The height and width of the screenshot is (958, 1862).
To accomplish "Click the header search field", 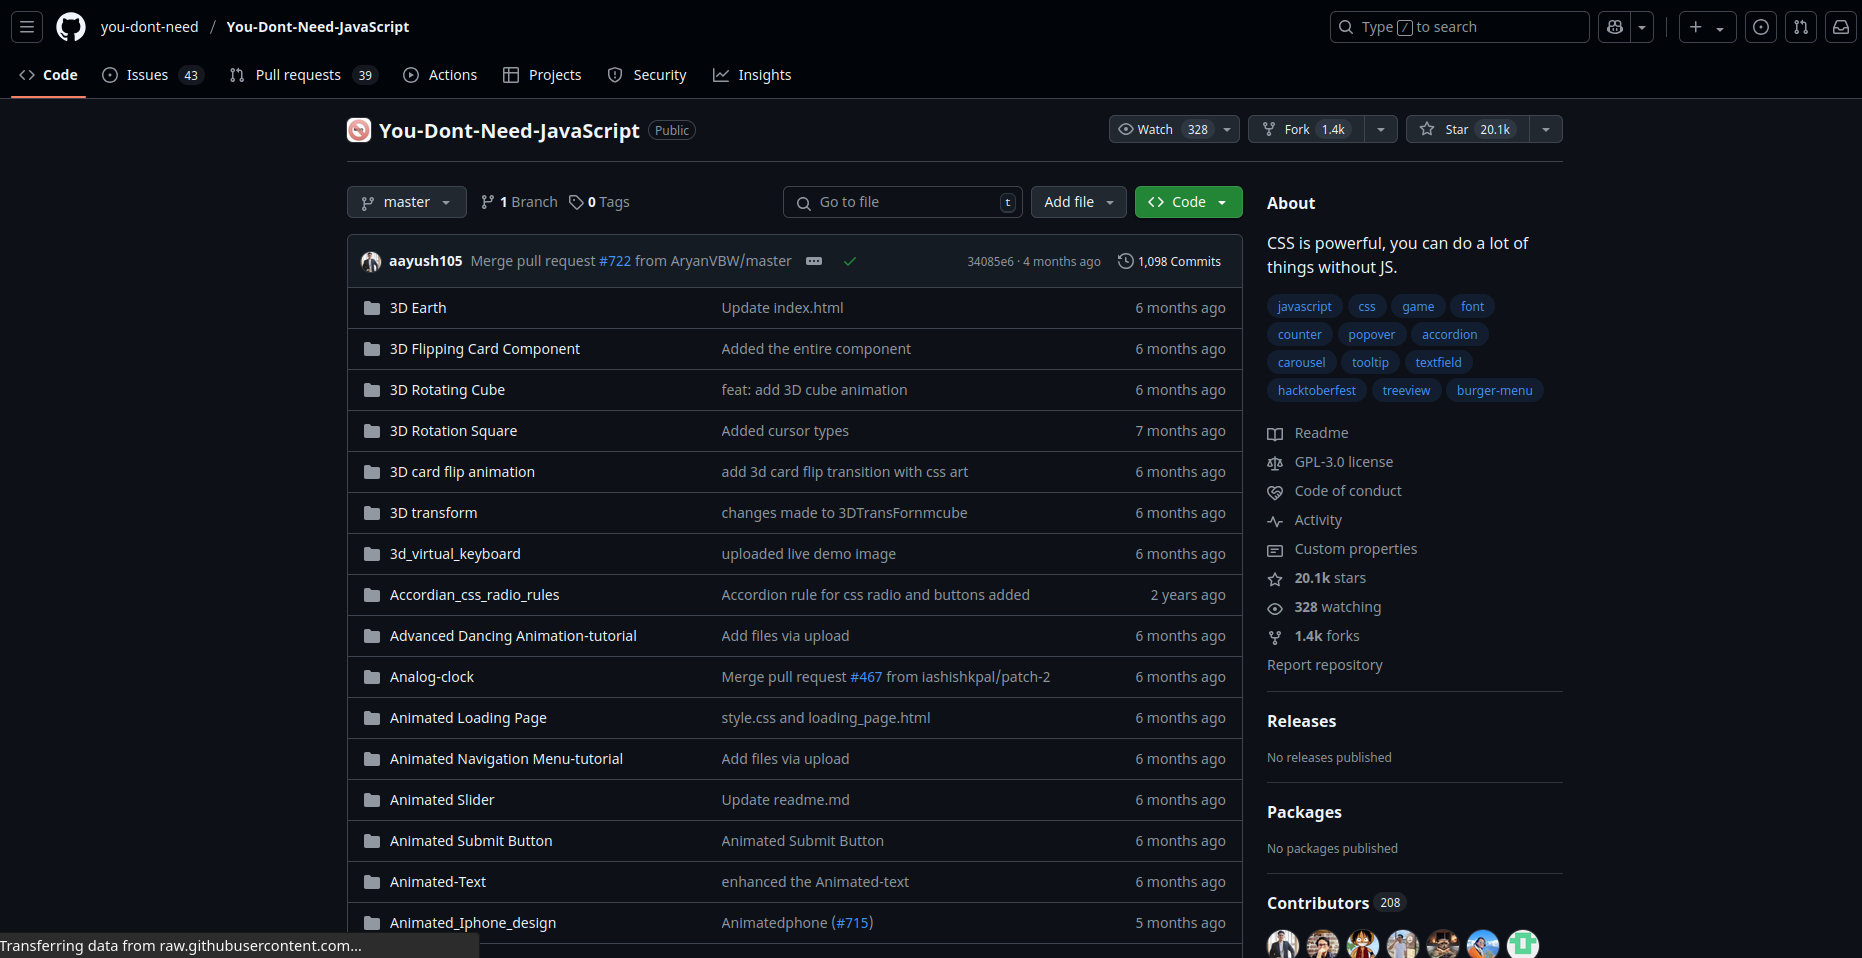I will click(1459, 27).
